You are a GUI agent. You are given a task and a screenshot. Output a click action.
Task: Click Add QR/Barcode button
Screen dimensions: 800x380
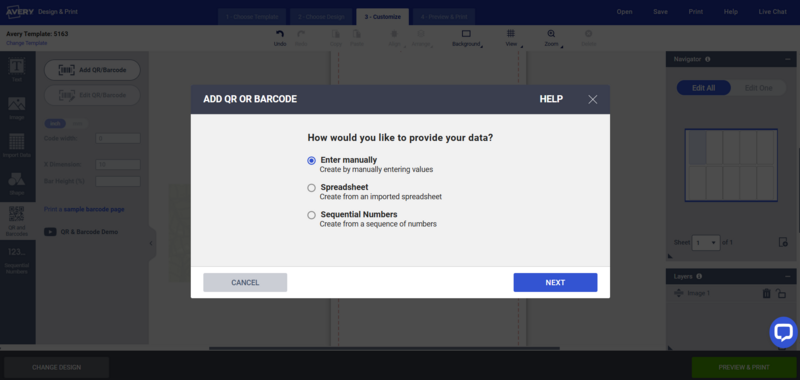click(92, 70)
